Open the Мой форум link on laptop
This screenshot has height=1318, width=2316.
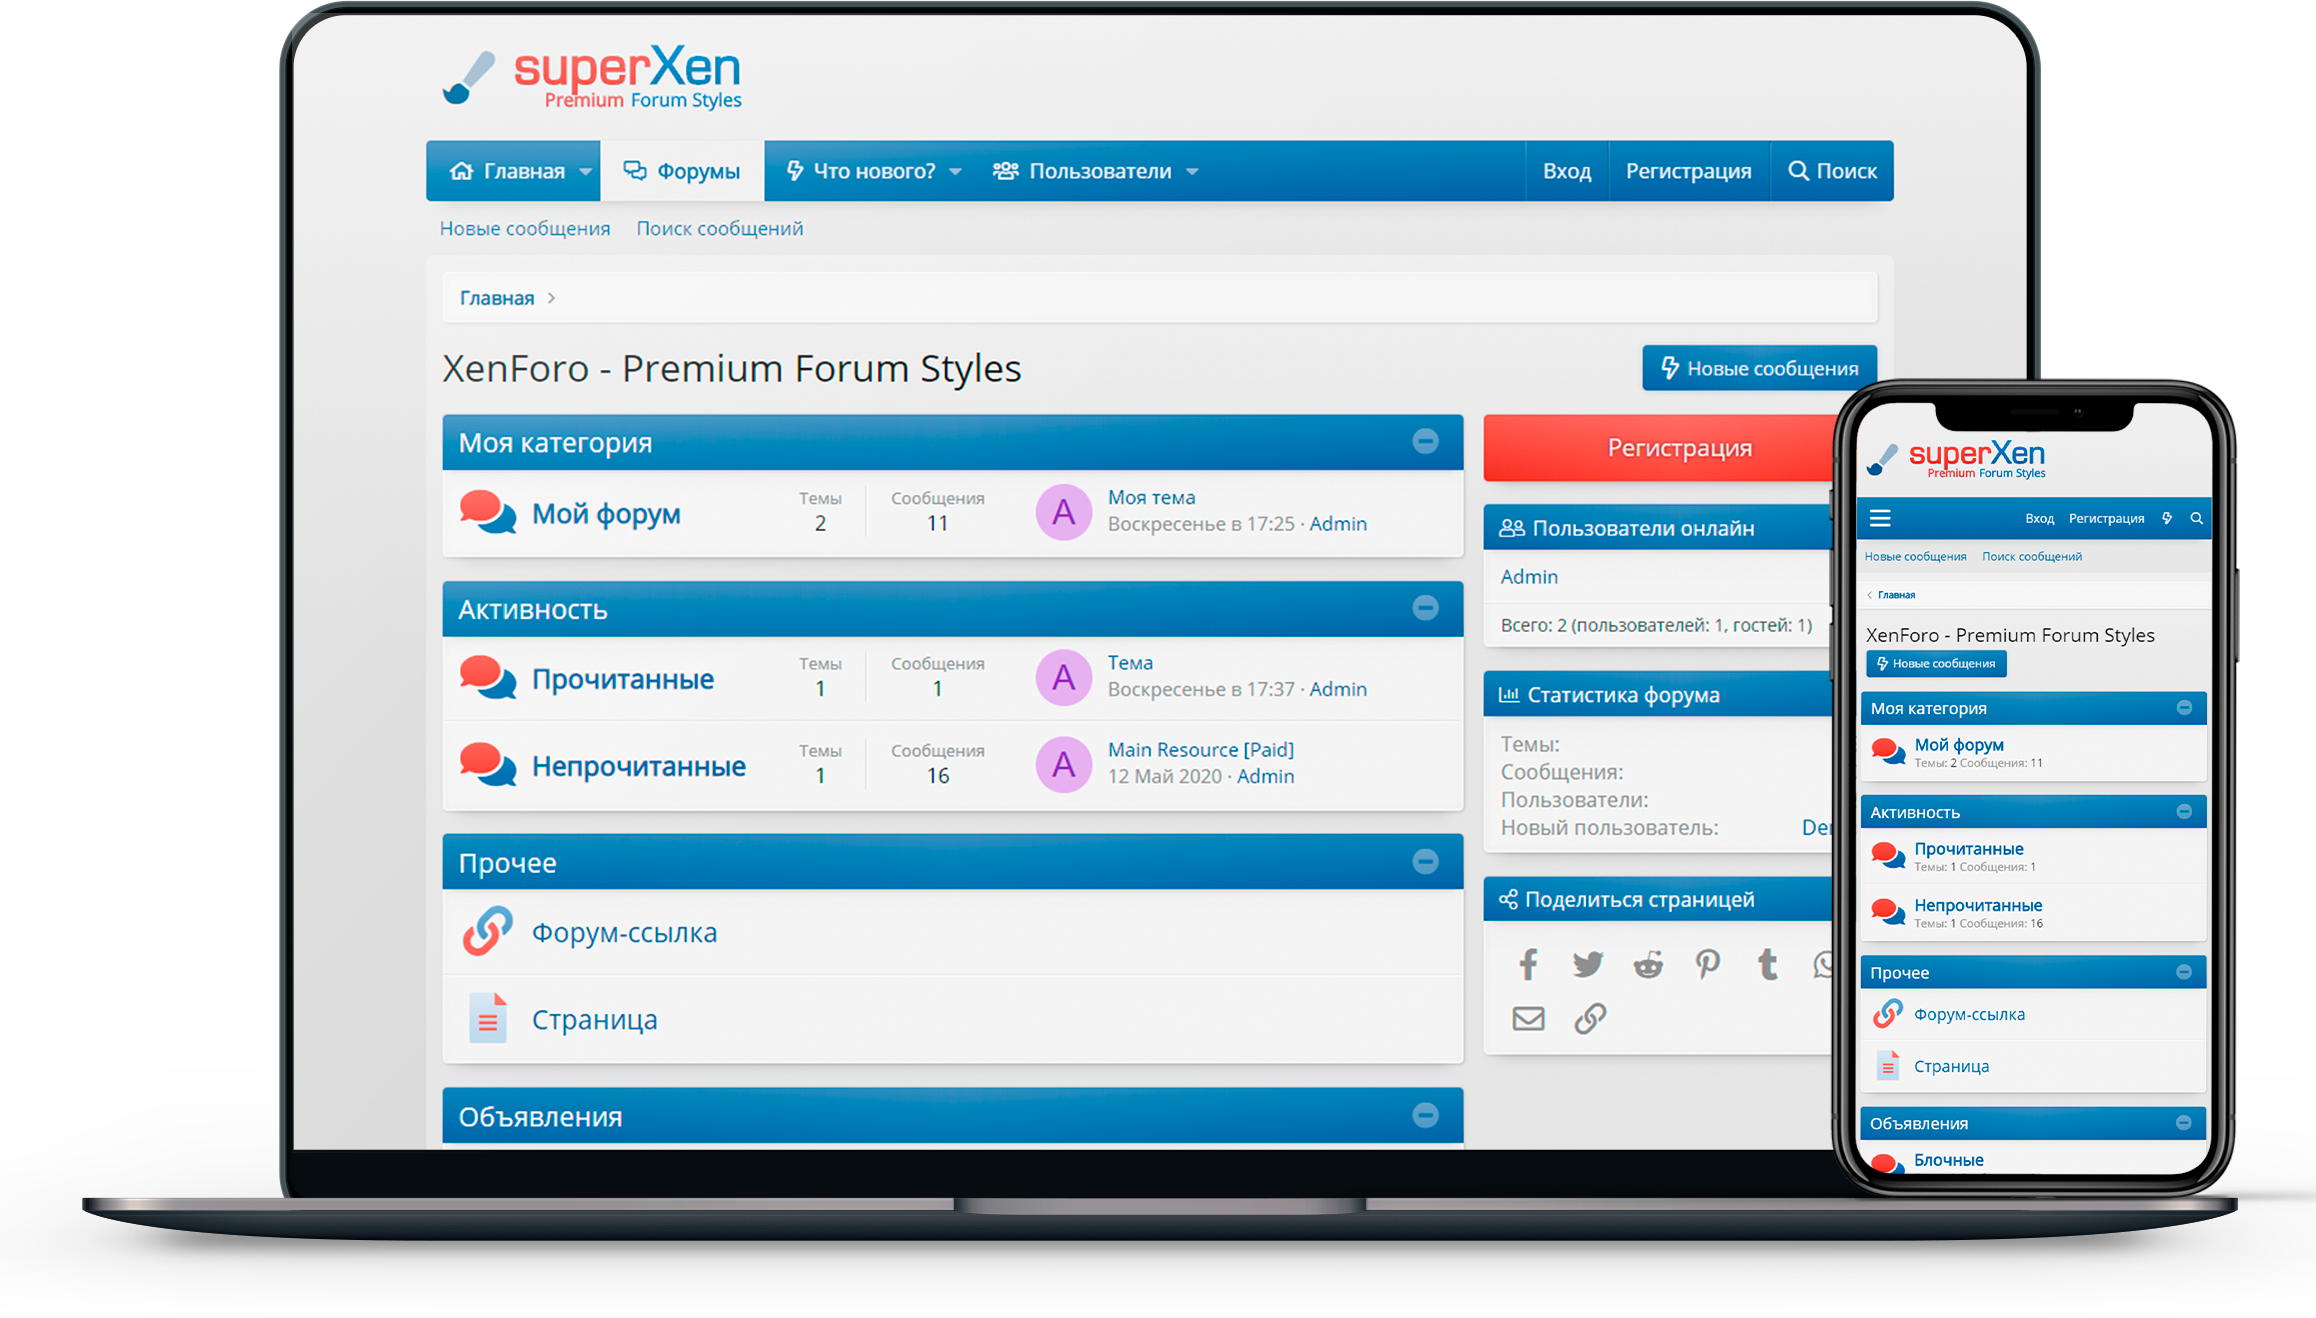(606, 513)
